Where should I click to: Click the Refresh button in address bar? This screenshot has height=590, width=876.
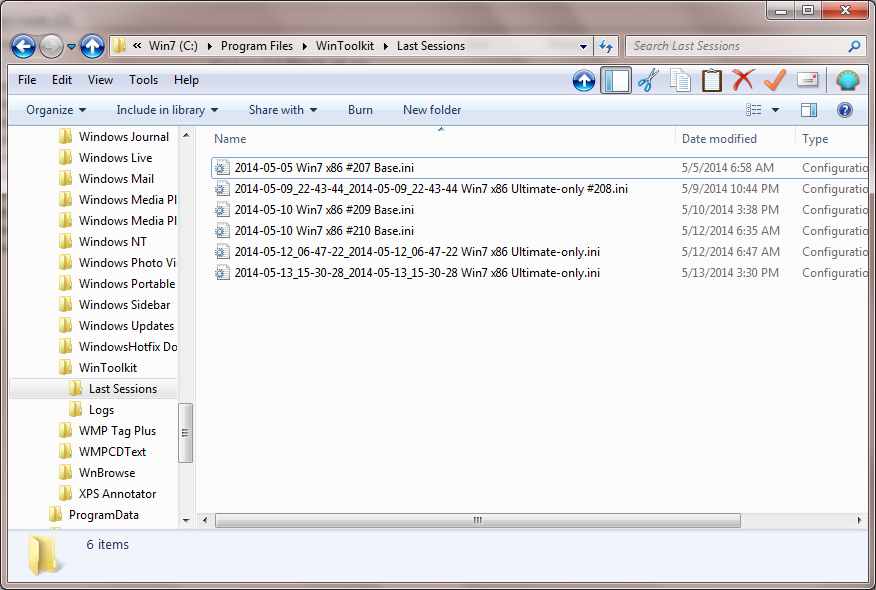[606, 46]
